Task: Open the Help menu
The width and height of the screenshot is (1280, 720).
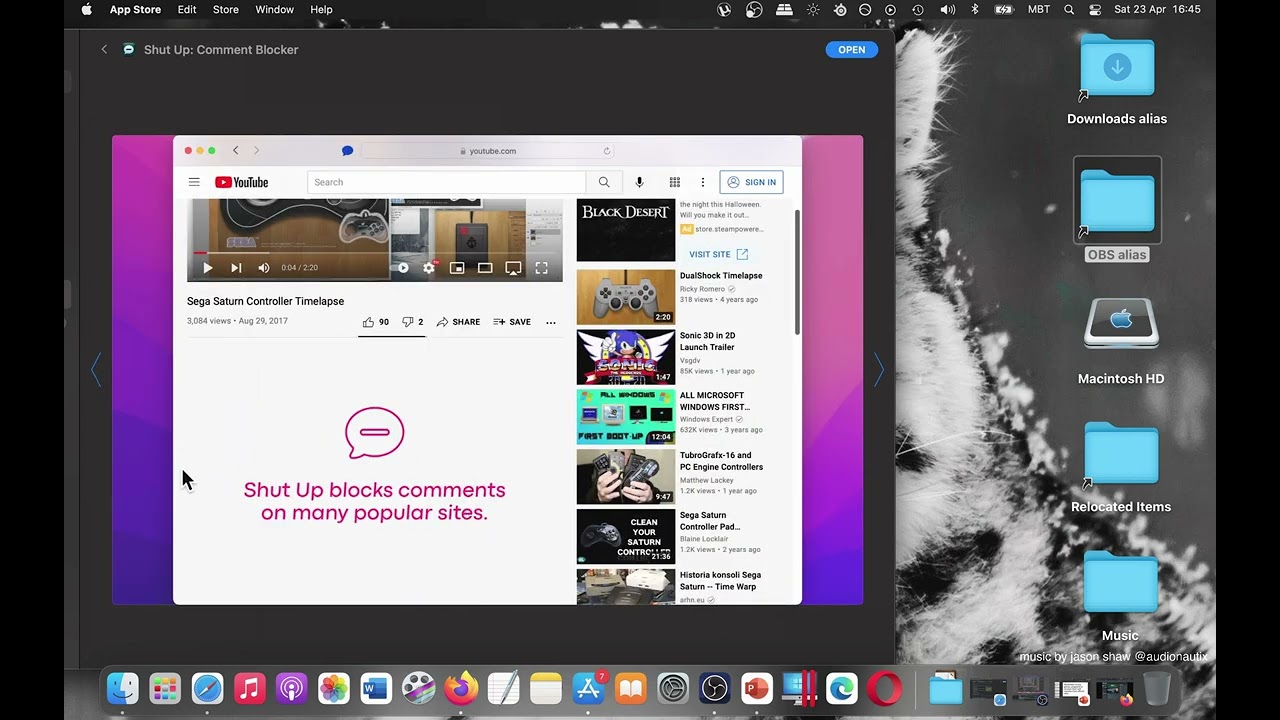Action: coord(321,10)
